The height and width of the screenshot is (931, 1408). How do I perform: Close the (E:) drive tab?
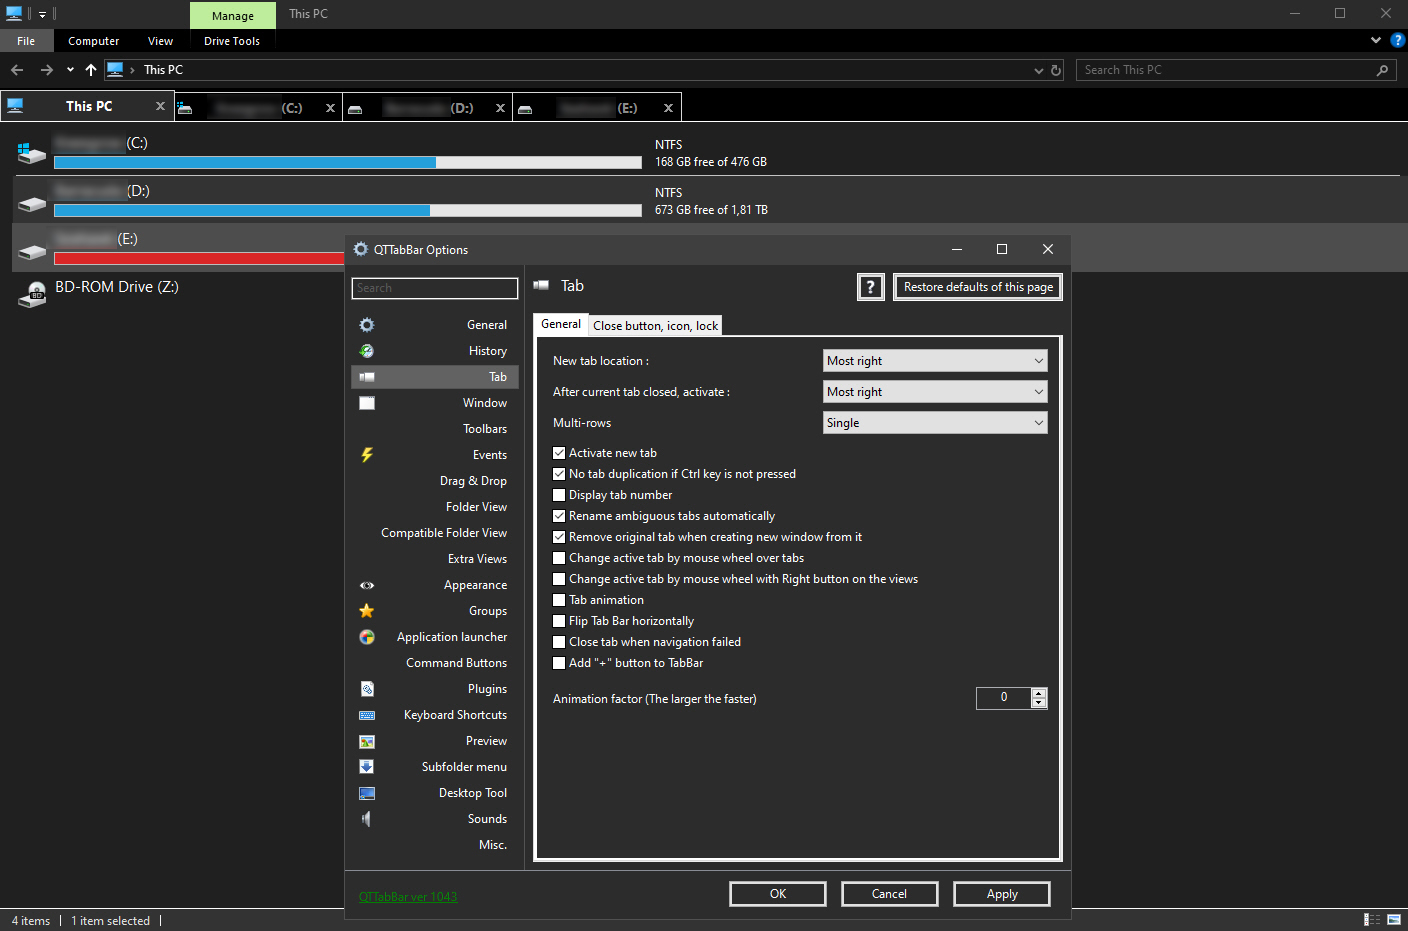[x=668, y=108]
